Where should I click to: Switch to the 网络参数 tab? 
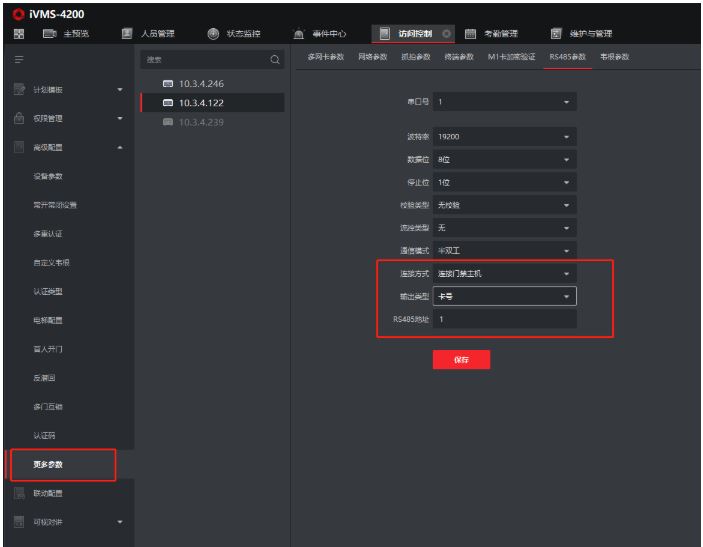[x=373, y=57]
